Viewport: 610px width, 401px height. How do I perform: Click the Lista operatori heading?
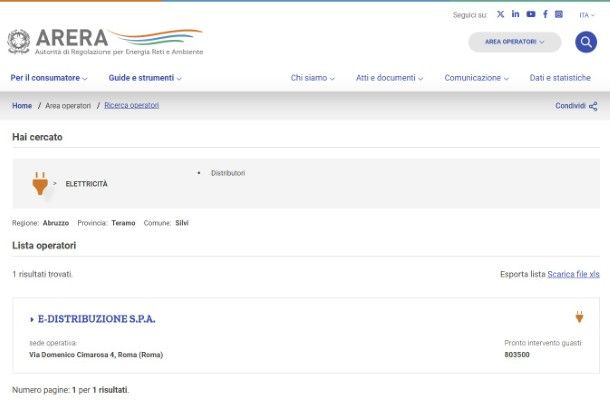pyautogui.click(x=44, y=245)
